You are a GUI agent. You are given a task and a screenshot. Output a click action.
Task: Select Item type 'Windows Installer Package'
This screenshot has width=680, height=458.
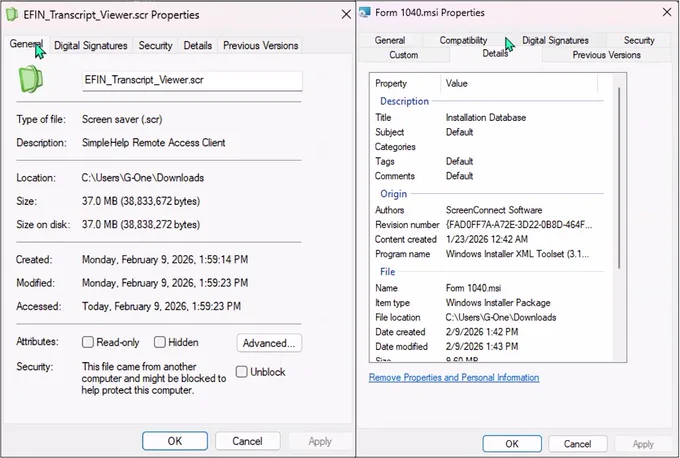coord(498,303)
